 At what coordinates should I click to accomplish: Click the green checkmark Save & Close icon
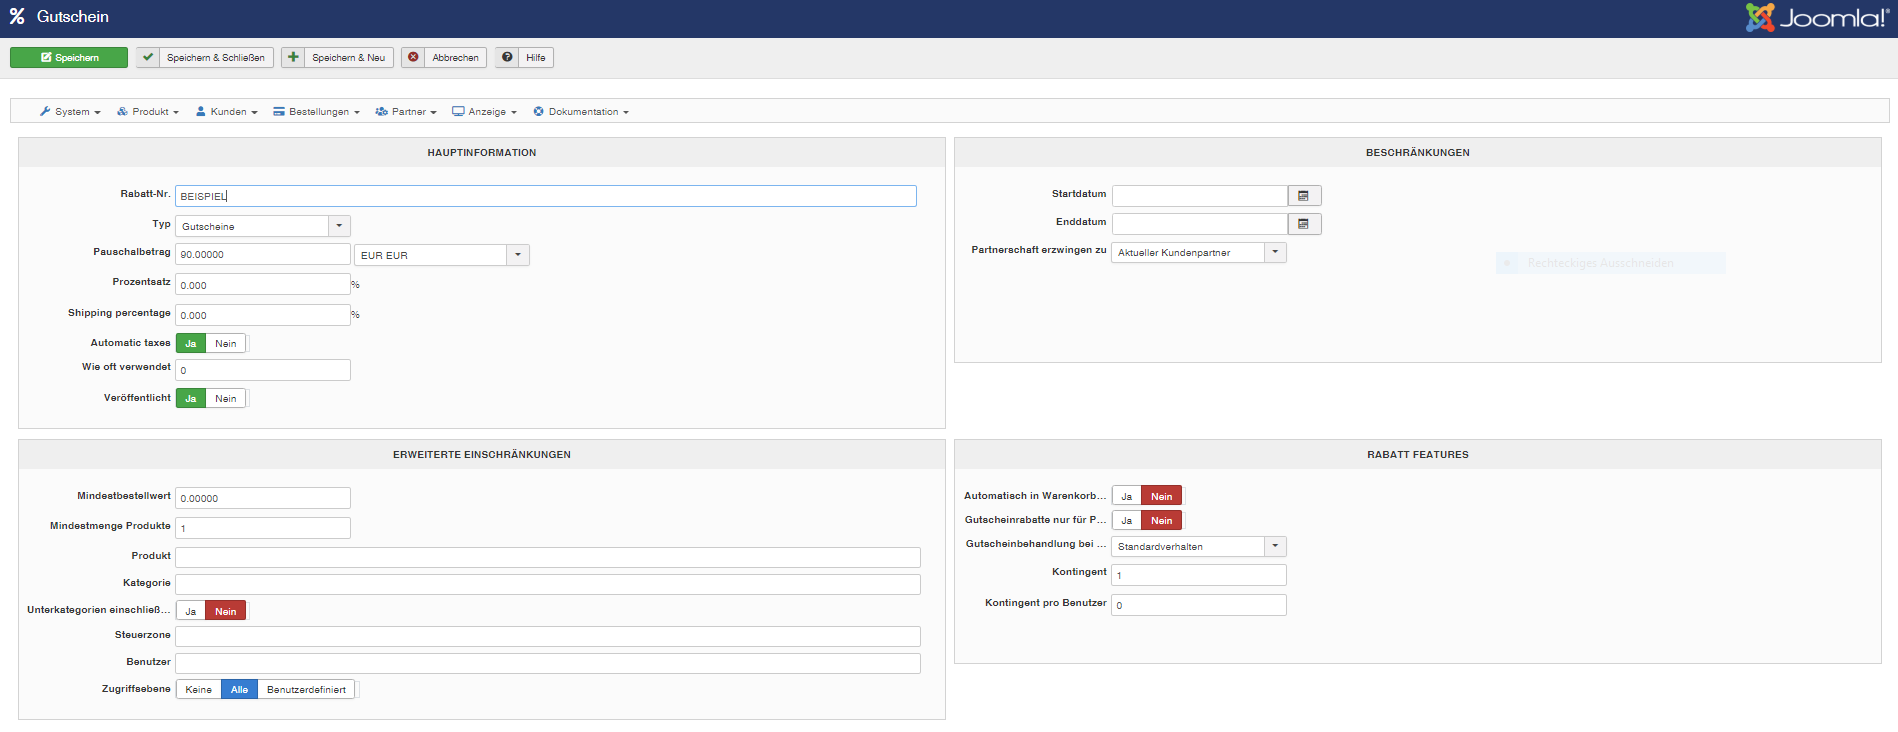click(x=148, y=58)
